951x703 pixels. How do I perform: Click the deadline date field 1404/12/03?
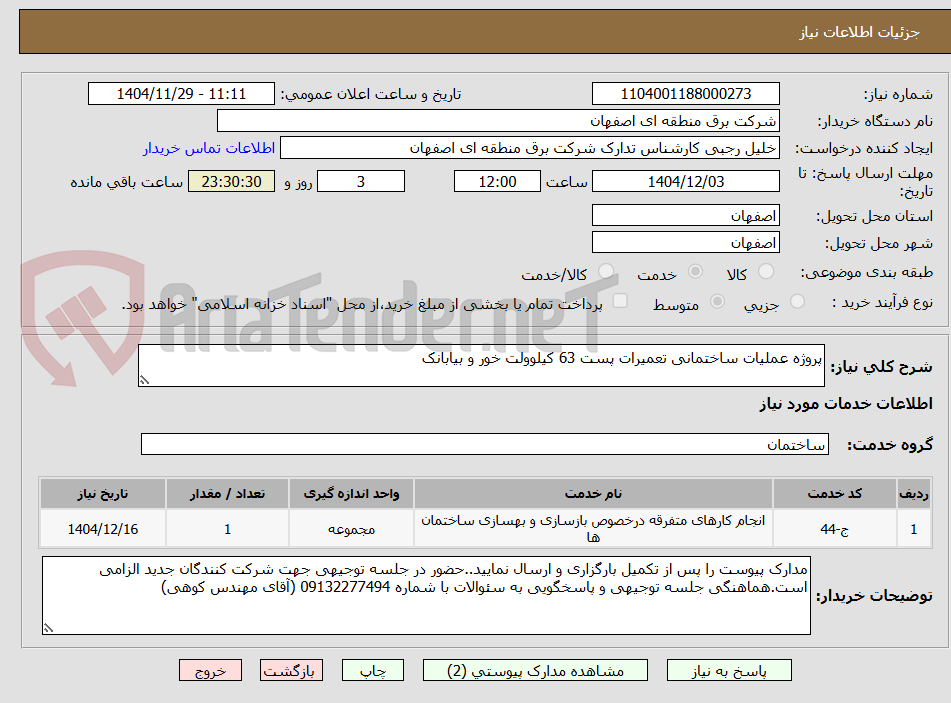tap(685, 181)
